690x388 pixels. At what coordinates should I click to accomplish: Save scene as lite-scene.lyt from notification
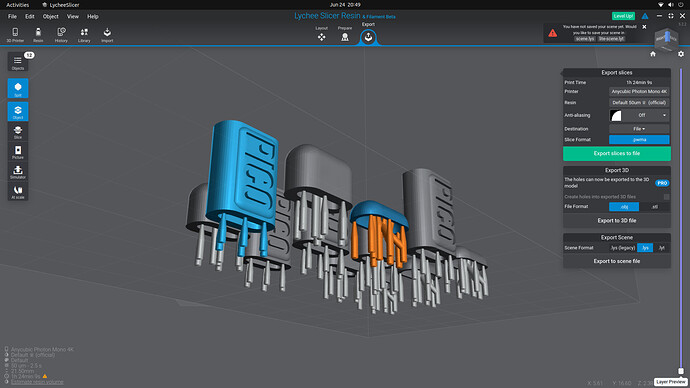611,39
